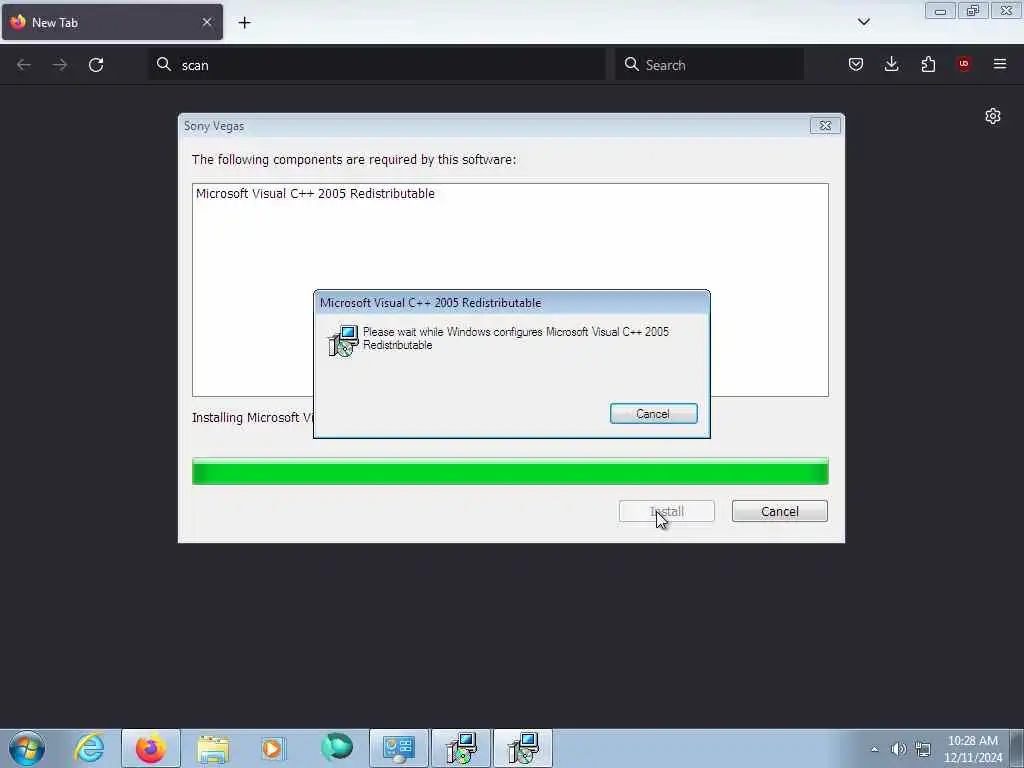Minimize the Firefox window

click(940, 10)
